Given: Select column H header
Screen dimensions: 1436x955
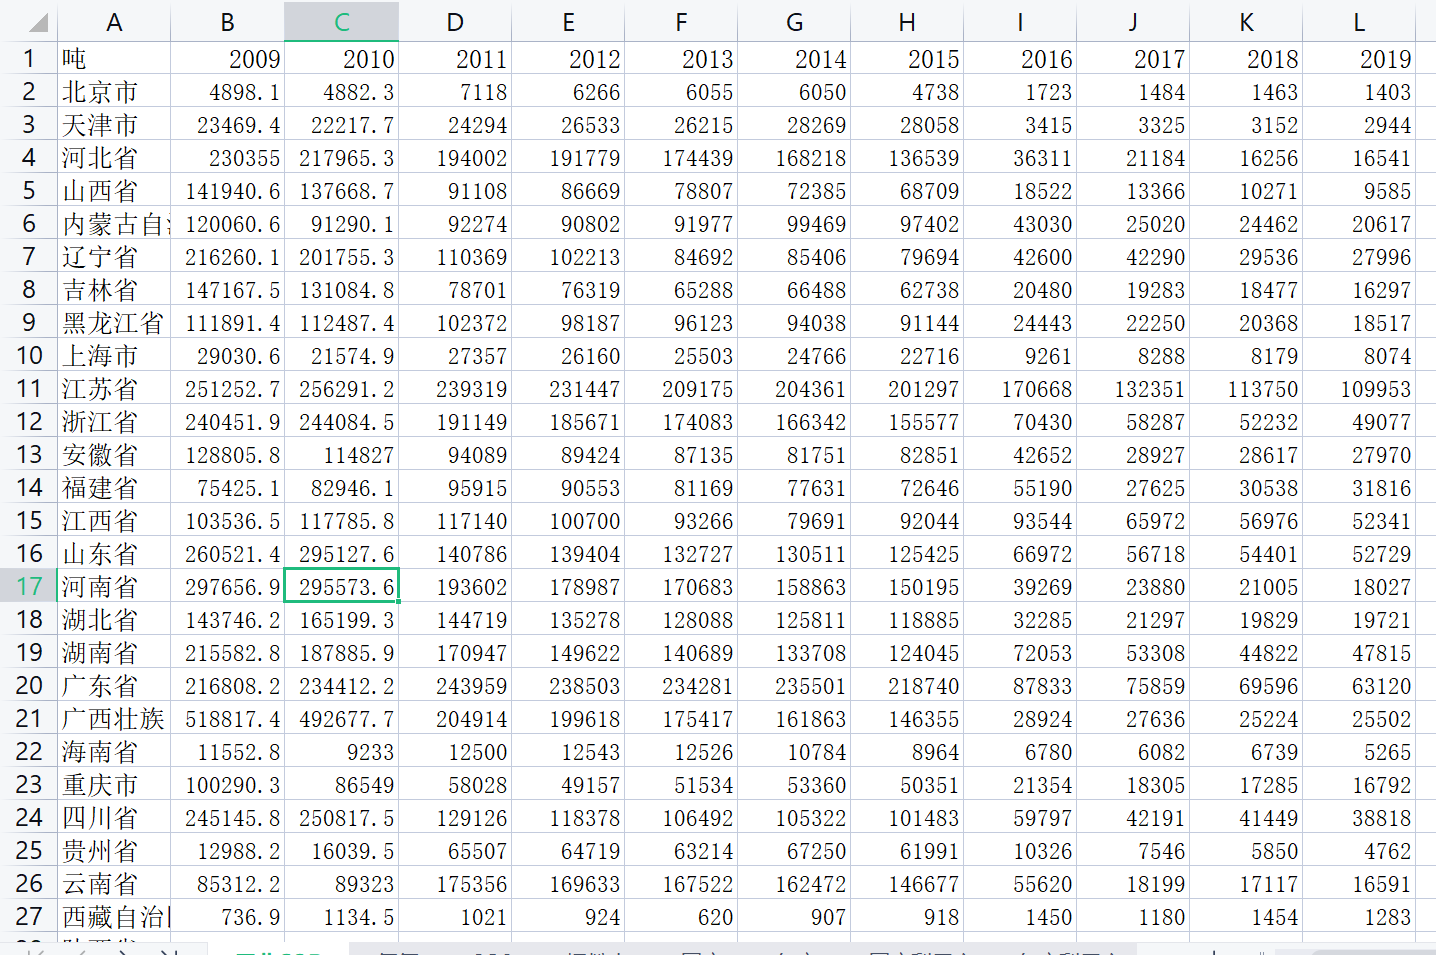Looking at the screenshot, I should point(907,22).
